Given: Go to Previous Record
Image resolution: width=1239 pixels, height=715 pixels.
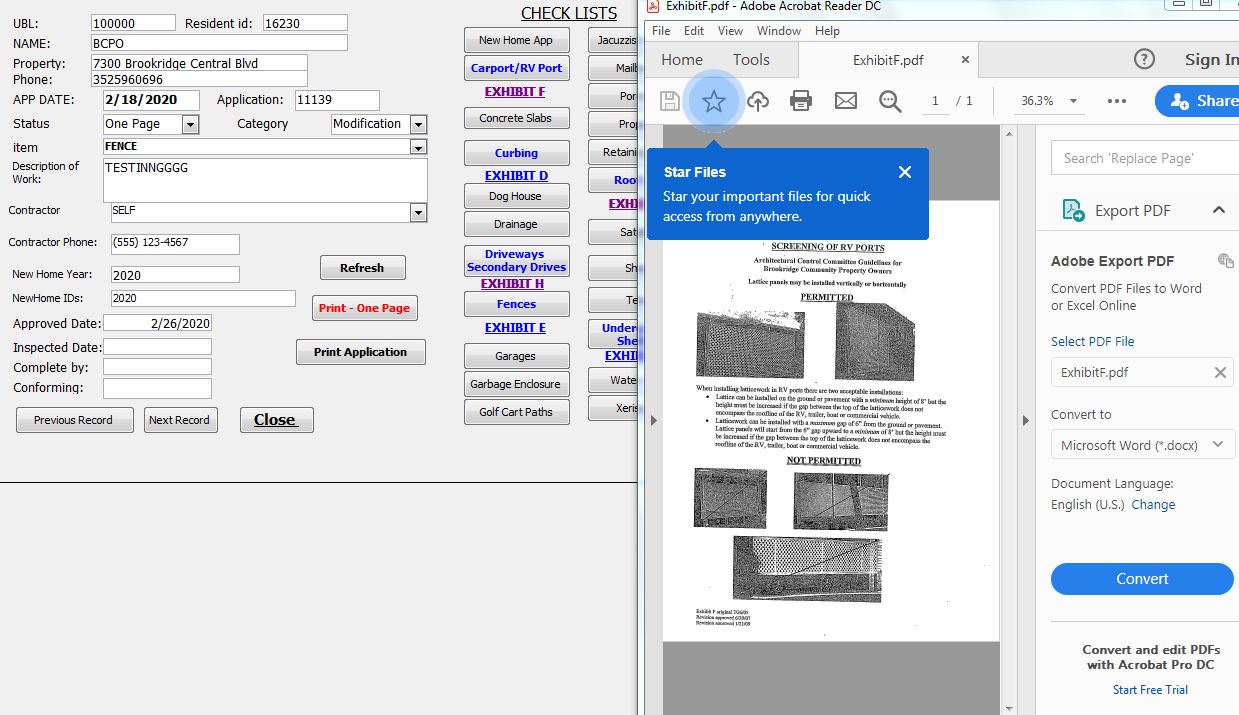Looking at the screenshot, I should pyautogui.click(x=74, y=420).
